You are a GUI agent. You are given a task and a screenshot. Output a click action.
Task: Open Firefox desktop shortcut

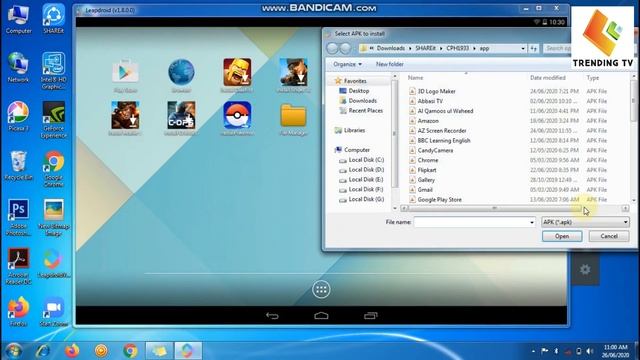click(x=18, y=312)
